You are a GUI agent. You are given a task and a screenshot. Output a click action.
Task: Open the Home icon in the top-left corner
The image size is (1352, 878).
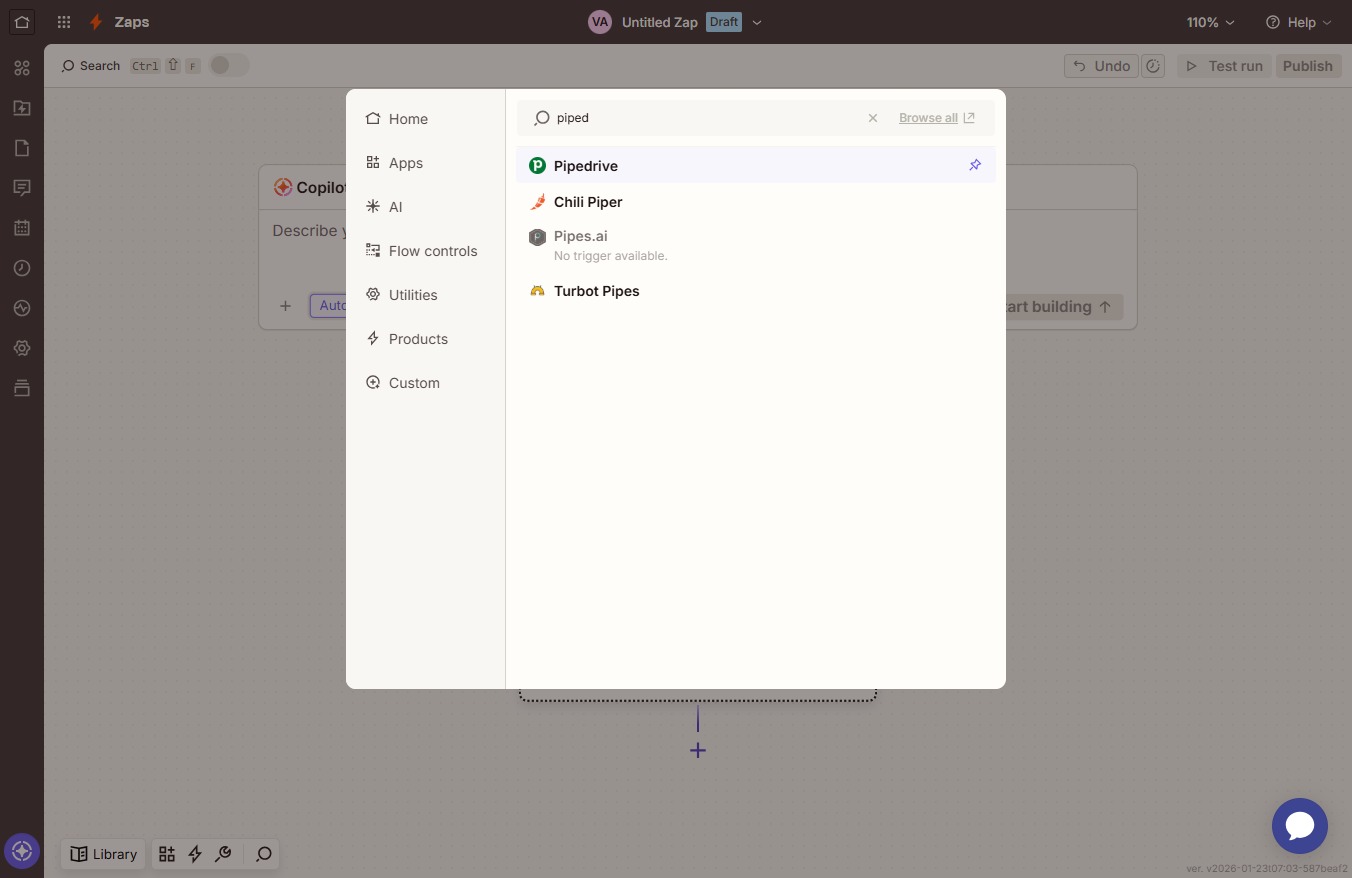pos(22,21)
